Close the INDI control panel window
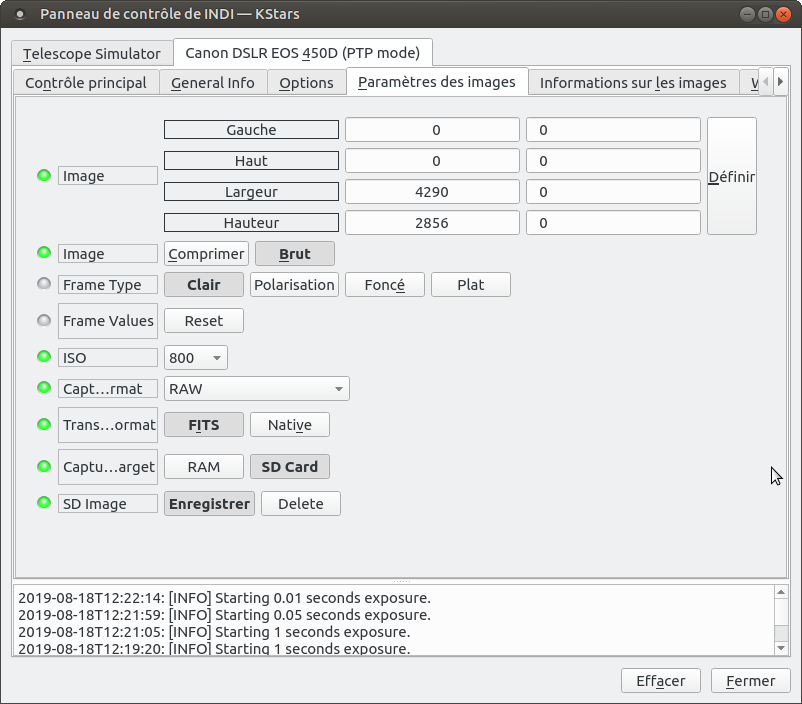The height and width of the screenshot is (704, 802). click(783, 14)
